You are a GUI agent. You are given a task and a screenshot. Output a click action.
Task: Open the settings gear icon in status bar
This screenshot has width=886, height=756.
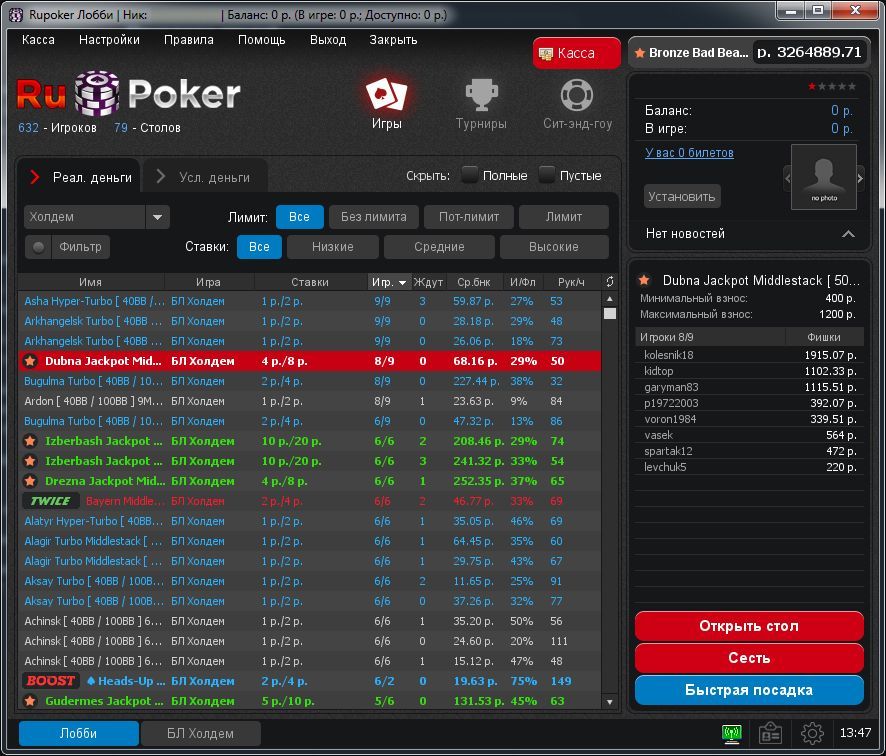(812, 734)
